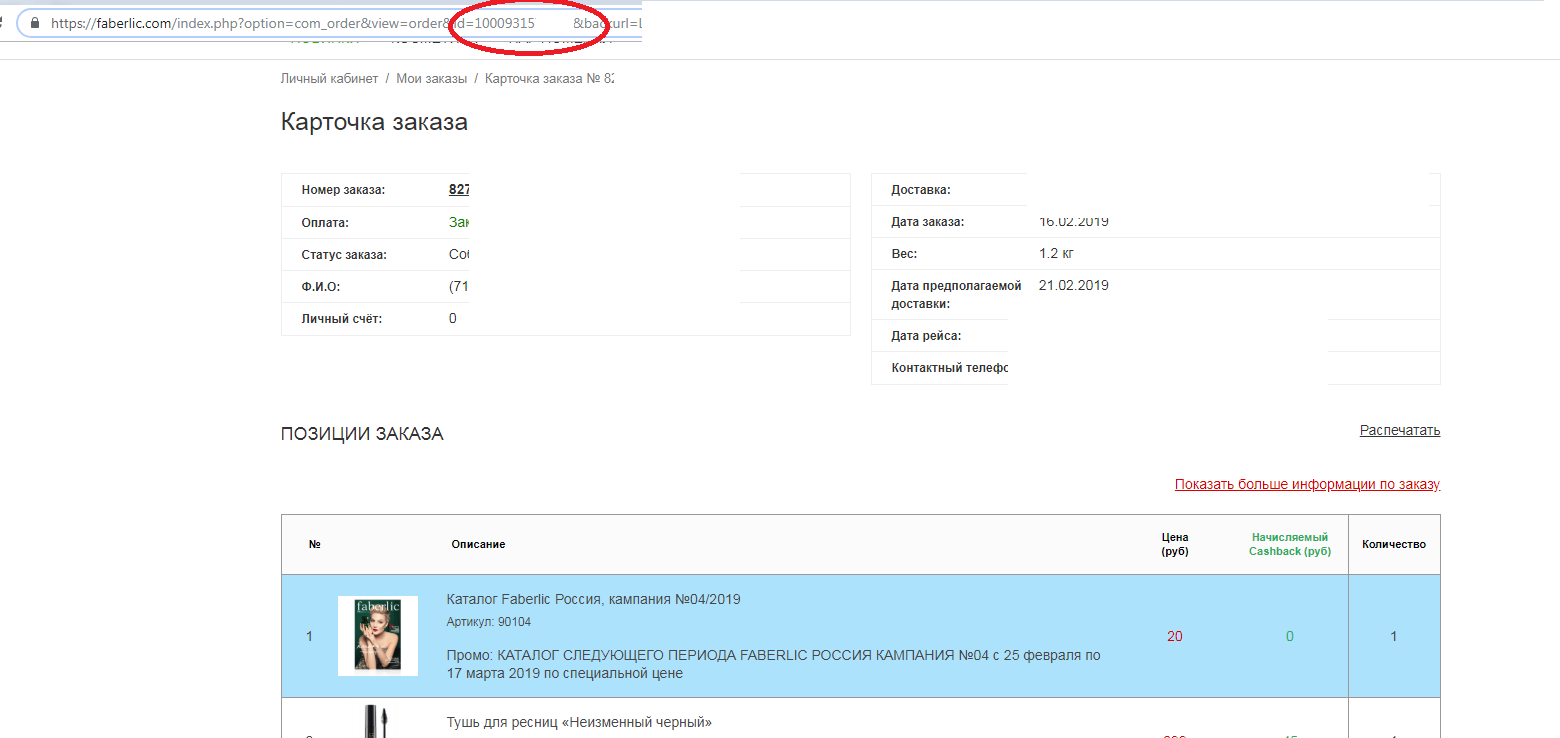Click the Вес label

pyautogui.click(x=904, y=254)
